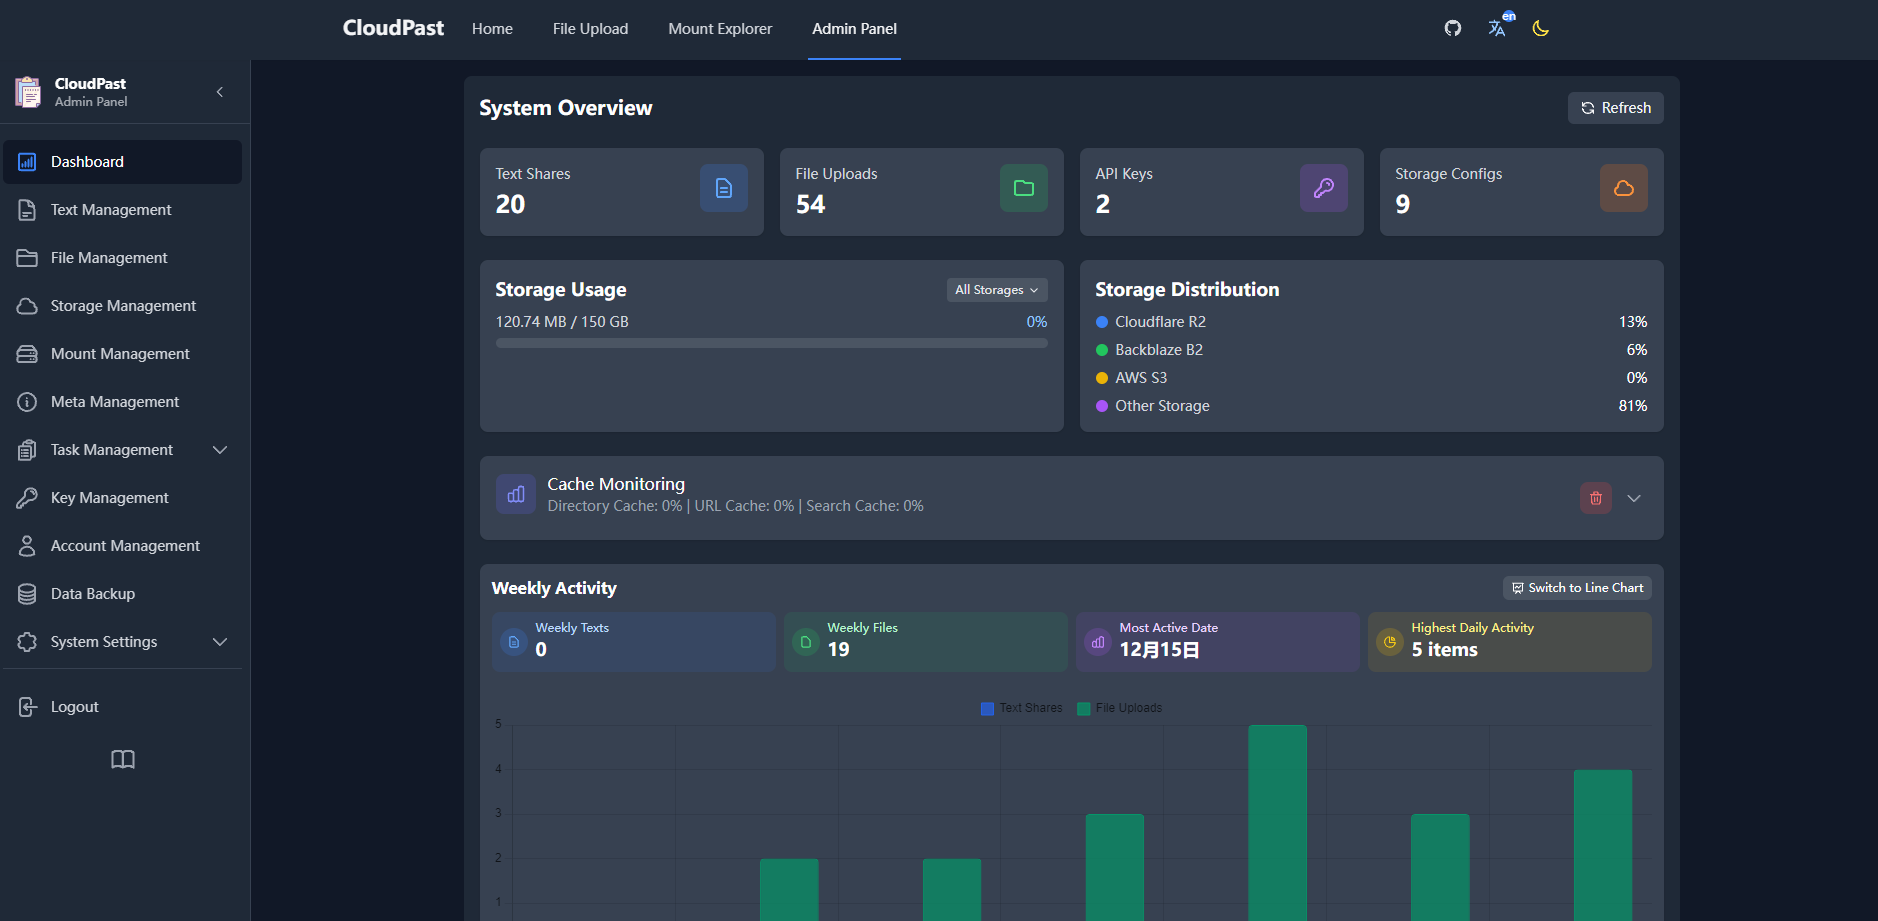Click the Cache Monitoring bar chart icon
The height and width of the screenshot is (921, 1878).
tap(516, 494)
